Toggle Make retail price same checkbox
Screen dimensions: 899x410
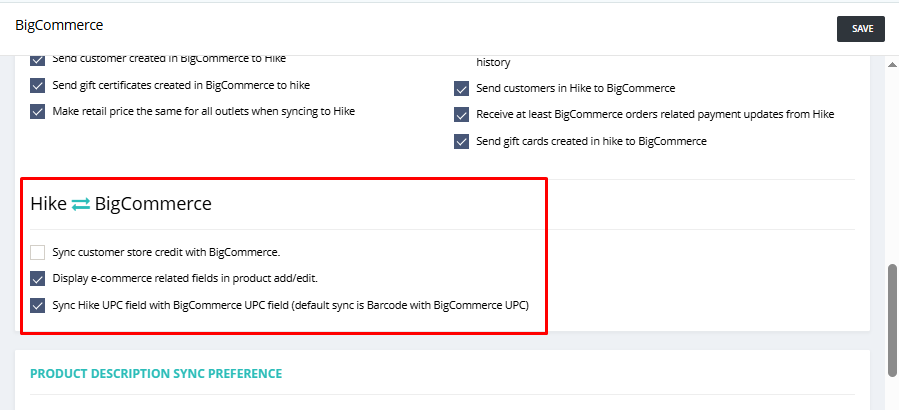point(37,111)
